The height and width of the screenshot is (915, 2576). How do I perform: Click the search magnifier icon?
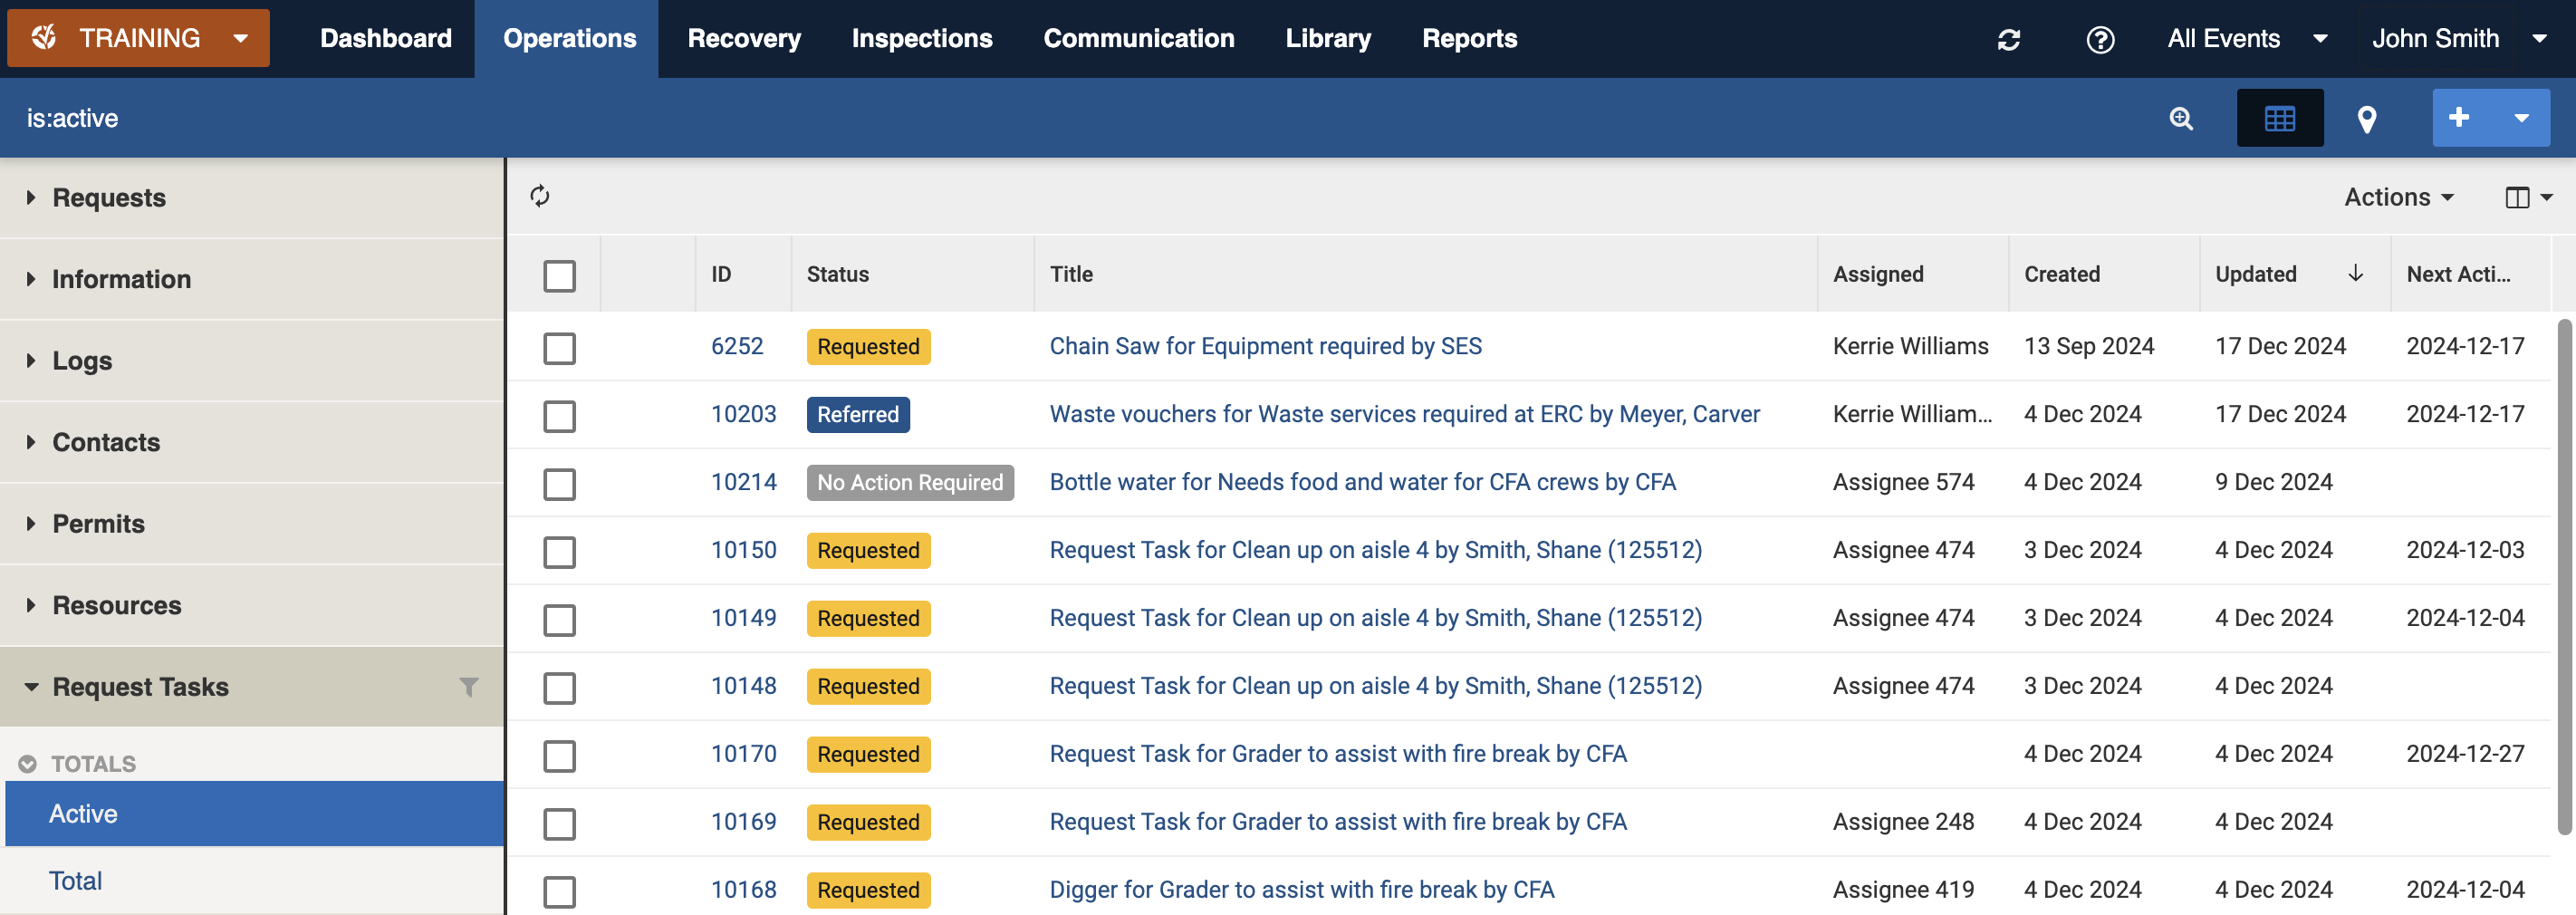click(2181, 119)
